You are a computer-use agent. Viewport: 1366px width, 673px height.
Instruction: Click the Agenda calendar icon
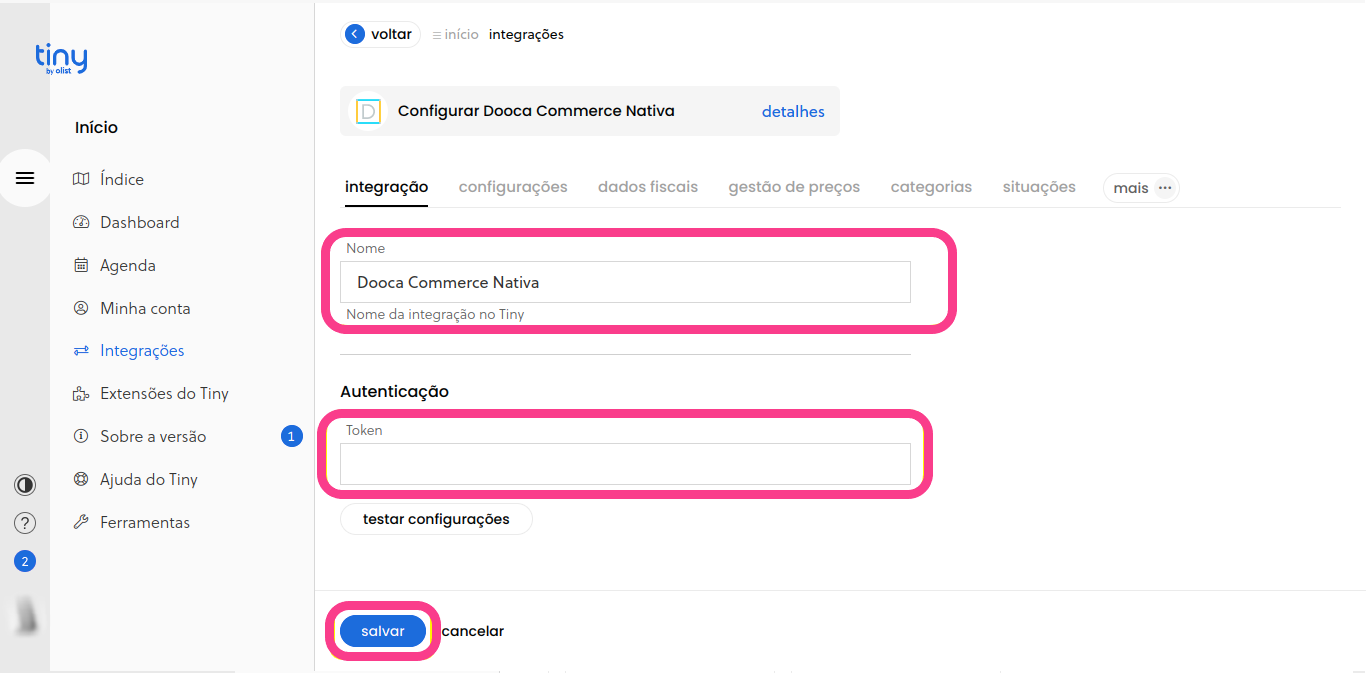81,265
